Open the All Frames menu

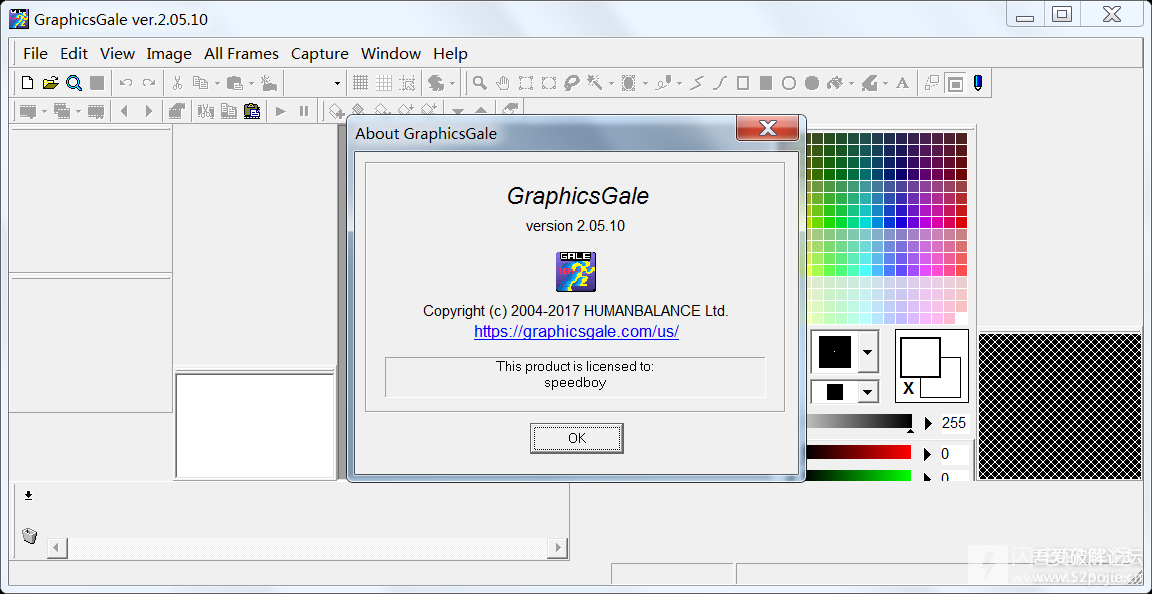click(x=242, y=54)
